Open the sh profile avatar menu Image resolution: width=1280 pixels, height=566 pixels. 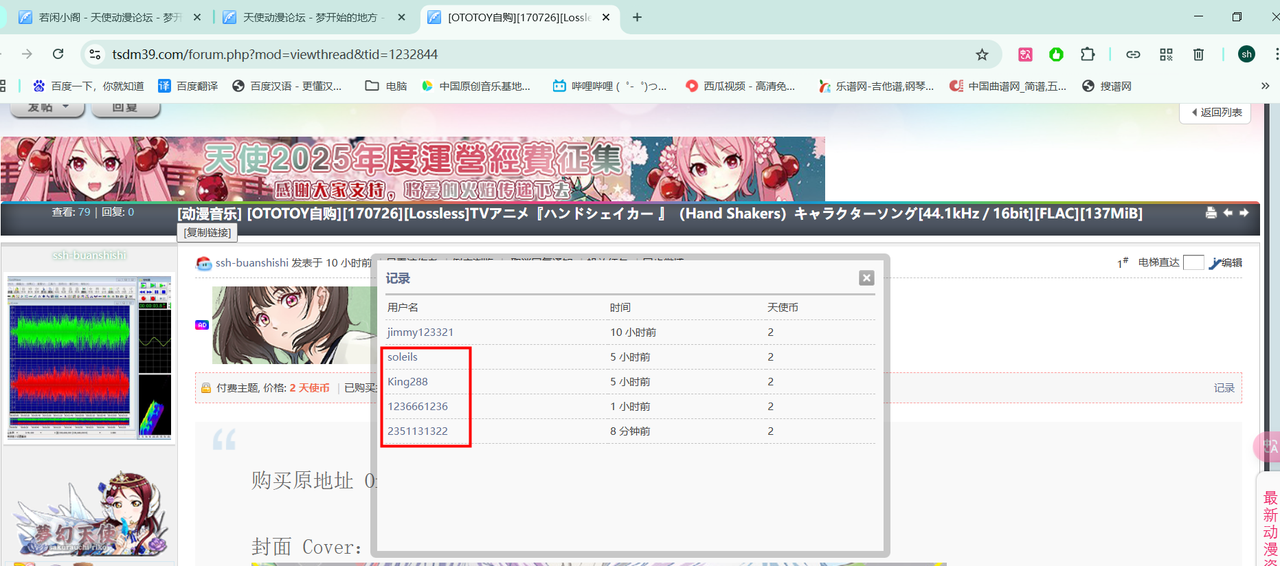pos(1246,54)
